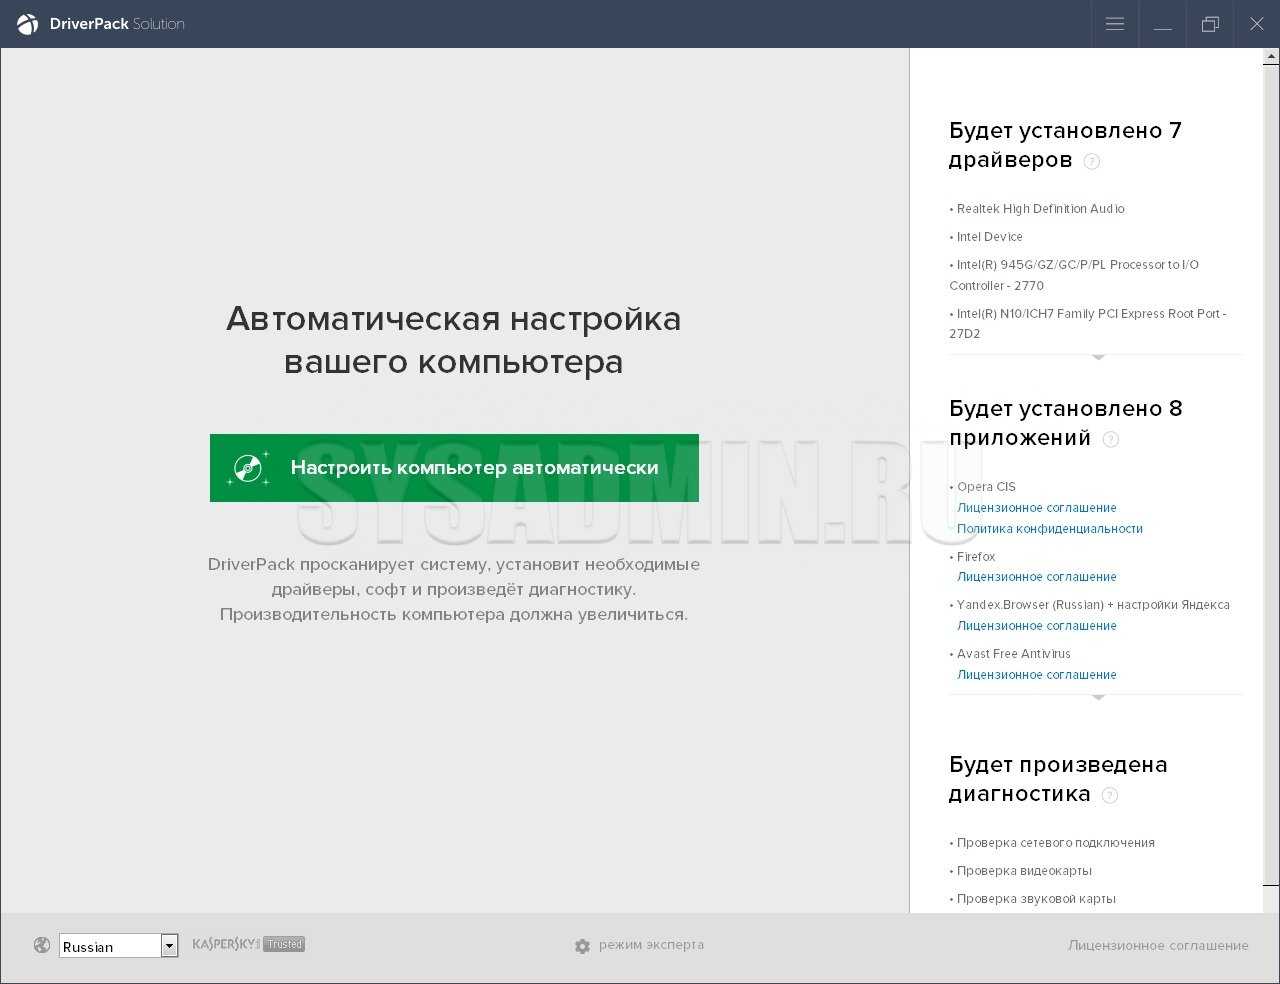Open the Russian language dropdown
The width and height of the screenshot is (1280, 984).
pos(169,946)
